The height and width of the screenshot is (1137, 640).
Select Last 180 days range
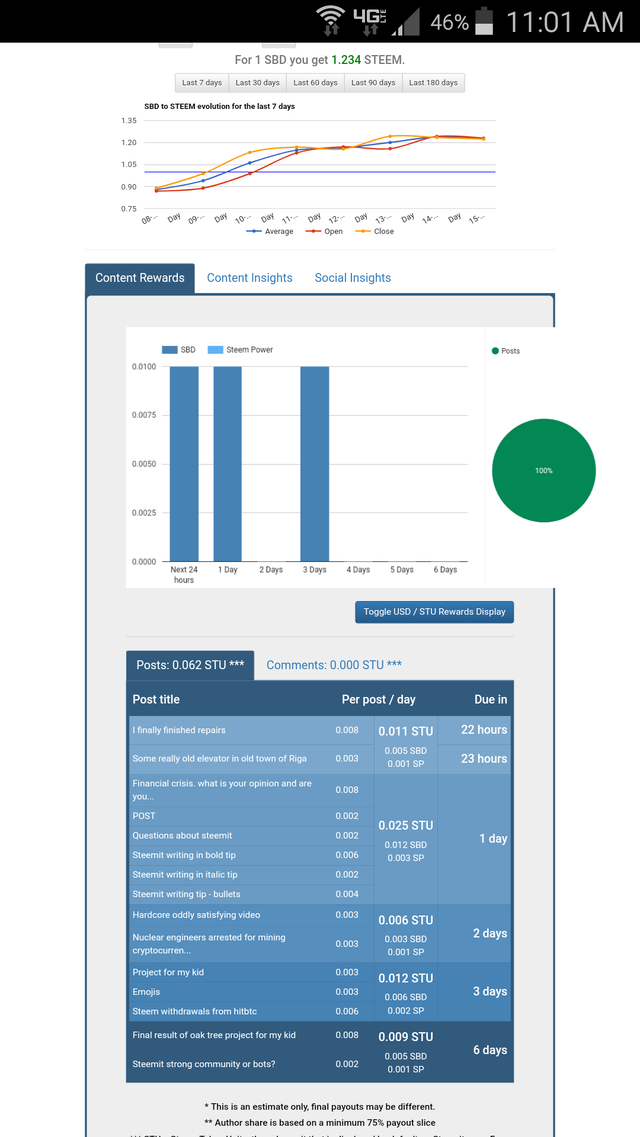pyautogui.click(x=433, y=83)
